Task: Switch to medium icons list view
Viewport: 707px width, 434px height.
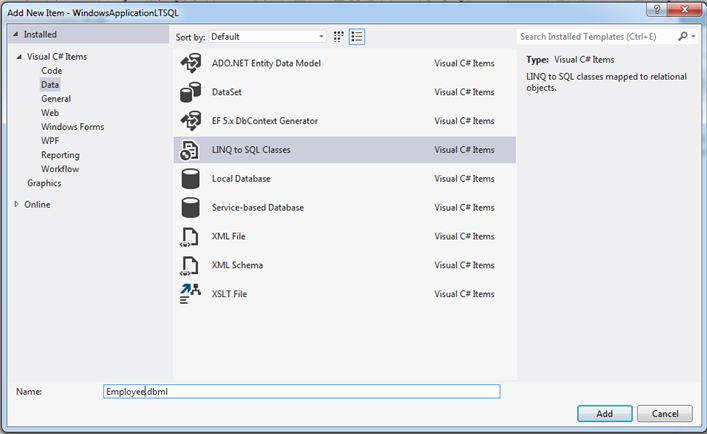Action: pyautogui.click(x=357, y=36)
